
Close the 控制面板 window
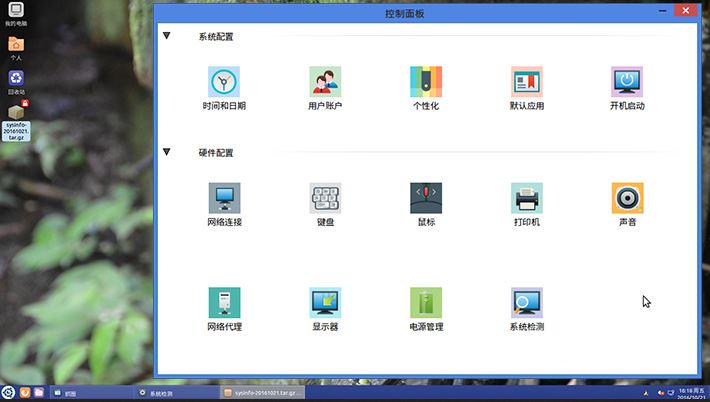[686, 10]
